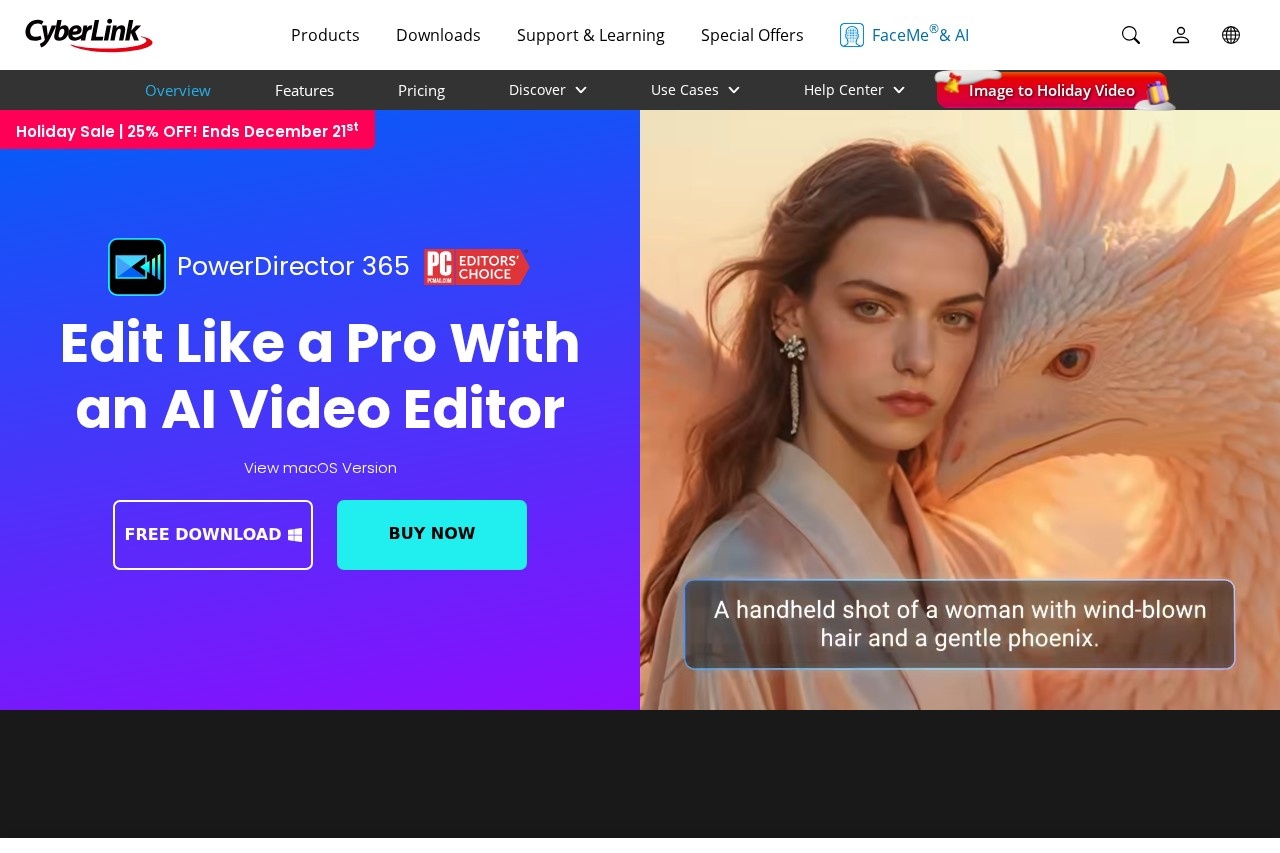Click the Windows logo on Free Download

tap(295, 535)
